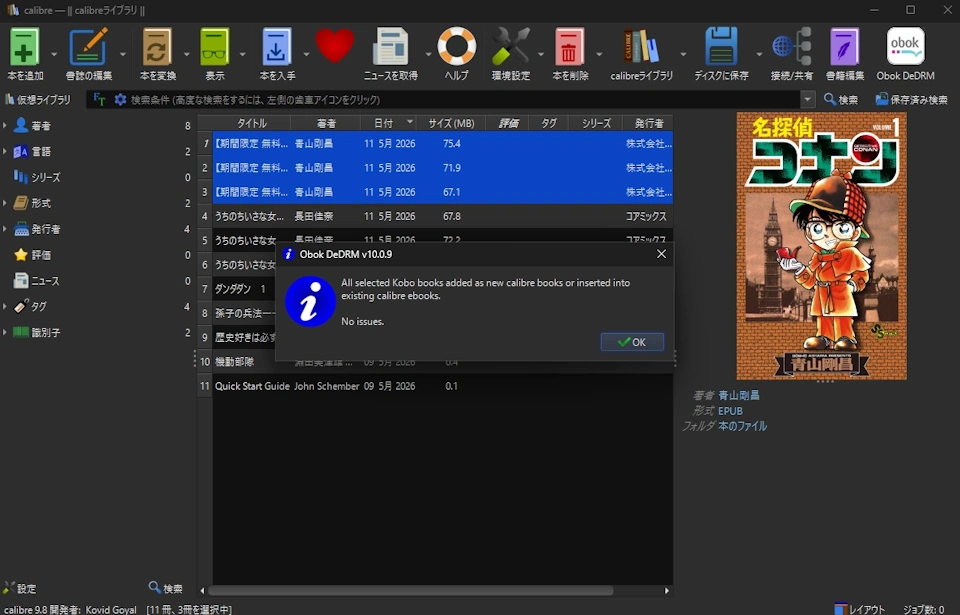The height and width of the screenshot is (615, 960).
Task: Sort by 発行者 column header
Action: click(x=648, y=123)
